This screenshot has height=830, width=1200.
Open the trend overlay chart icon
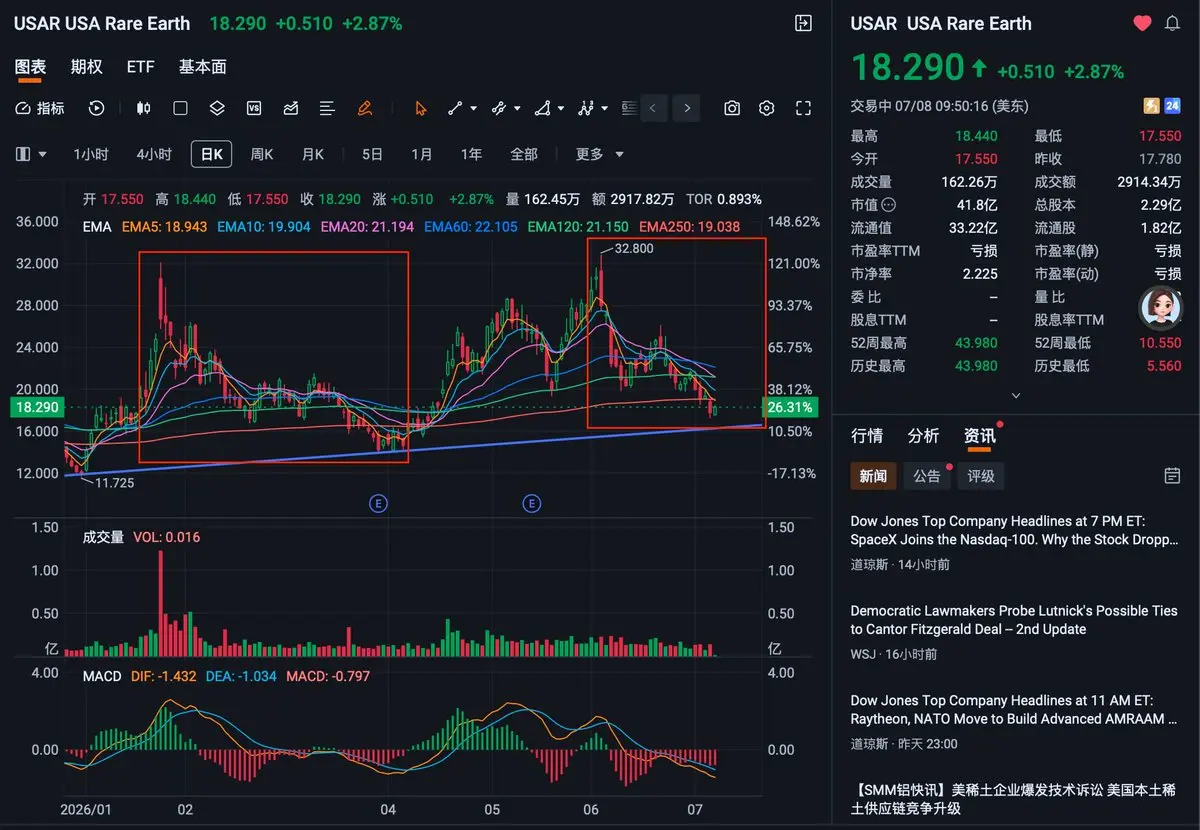point(291,108)
